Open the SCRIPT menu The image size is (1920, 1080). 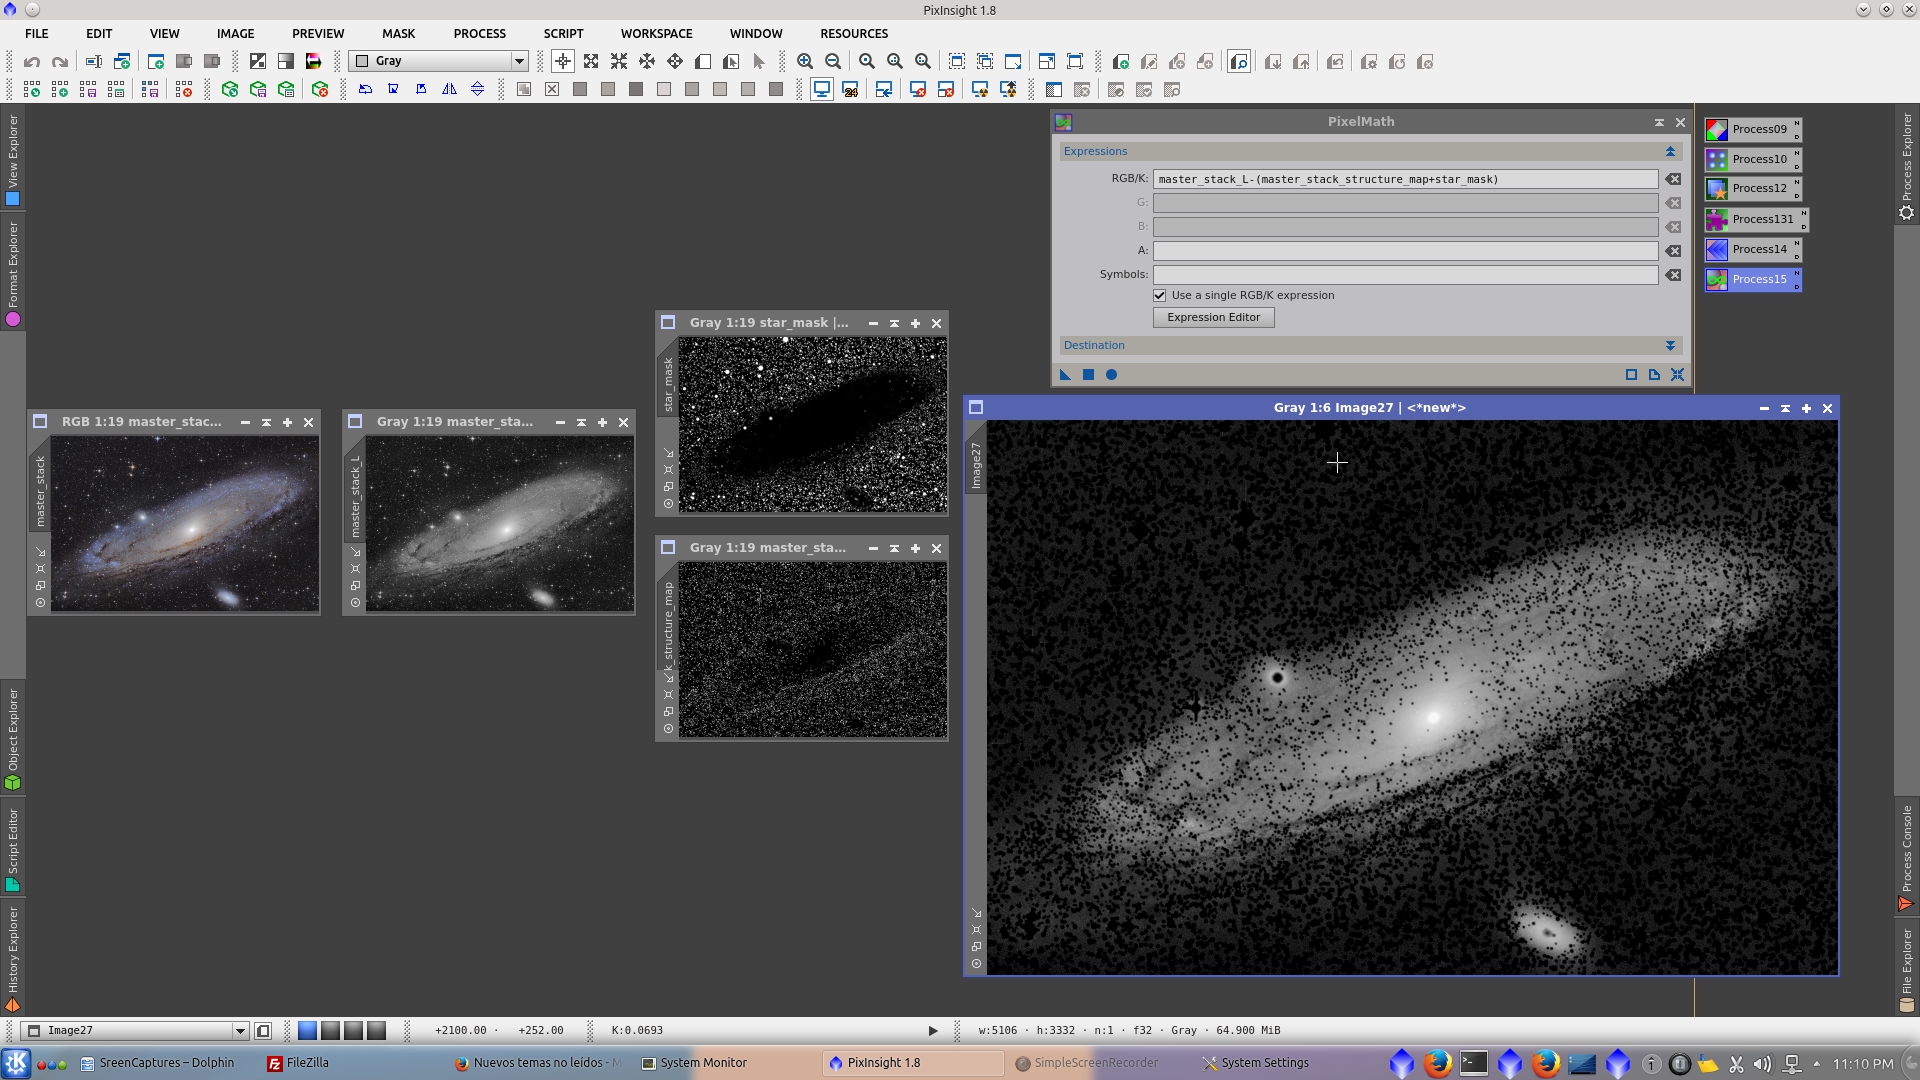click(563, 34)
